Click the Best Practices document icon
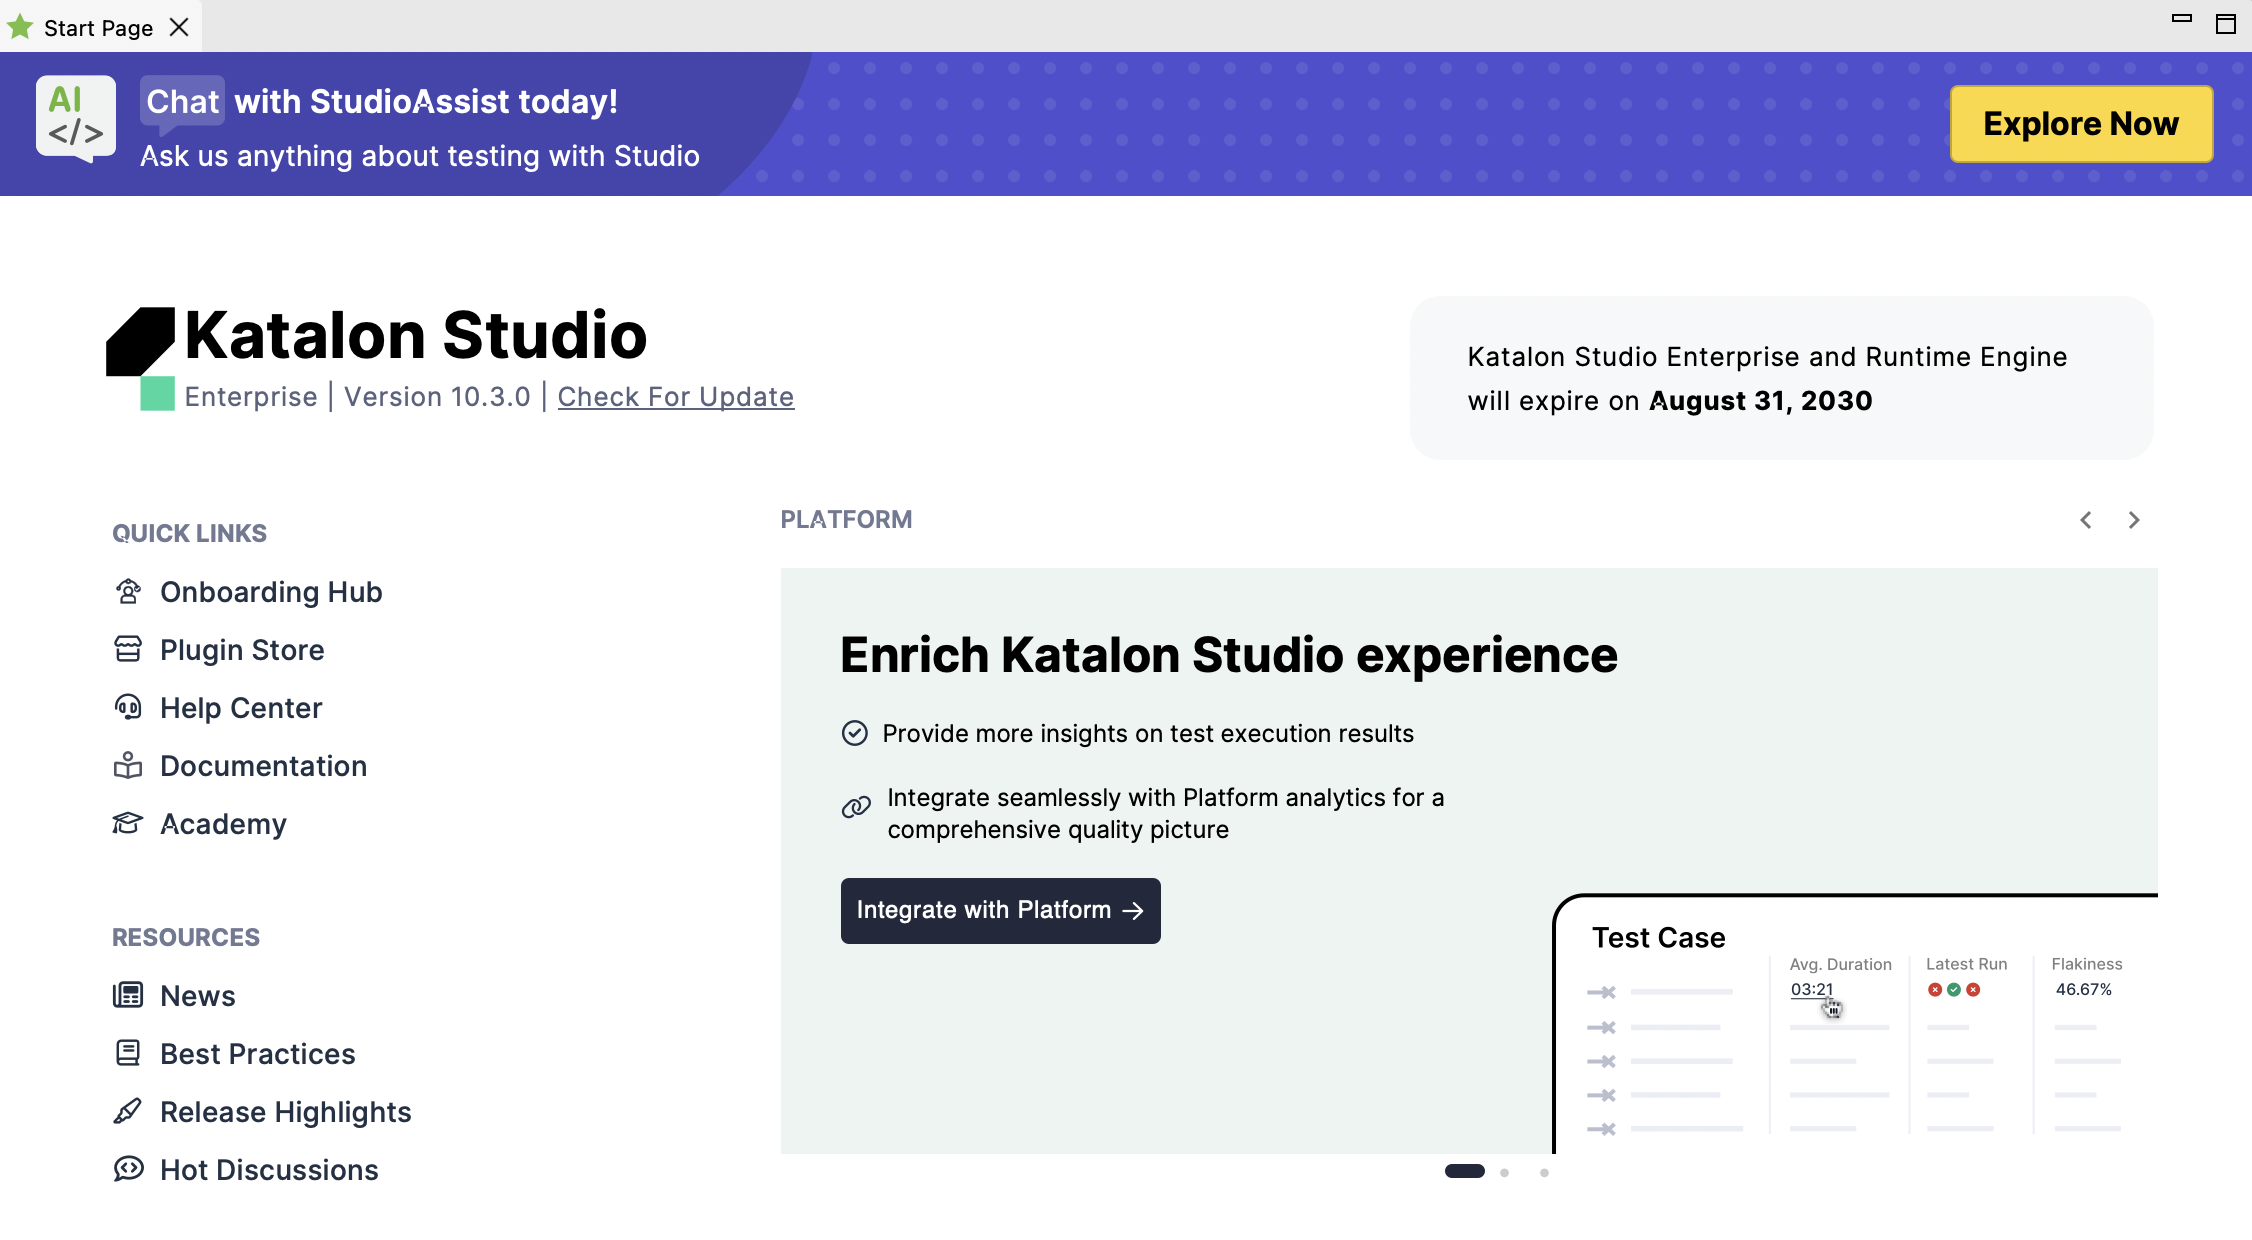The image size is (2252, 1240). coord(128,1053)
